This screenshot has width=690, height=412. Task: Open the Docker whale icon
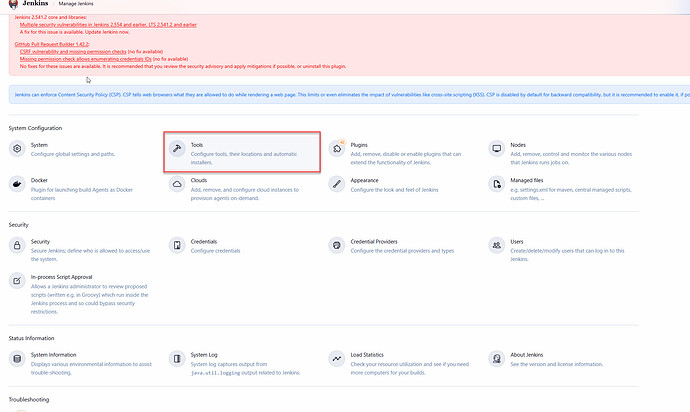tap(17, 184)
